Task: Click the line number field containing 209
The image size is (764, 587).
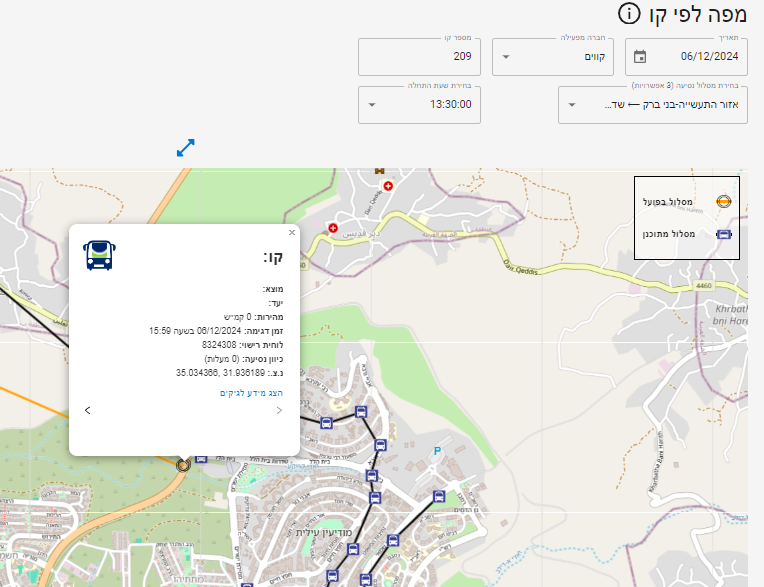Action: click(x=419, y=57)
